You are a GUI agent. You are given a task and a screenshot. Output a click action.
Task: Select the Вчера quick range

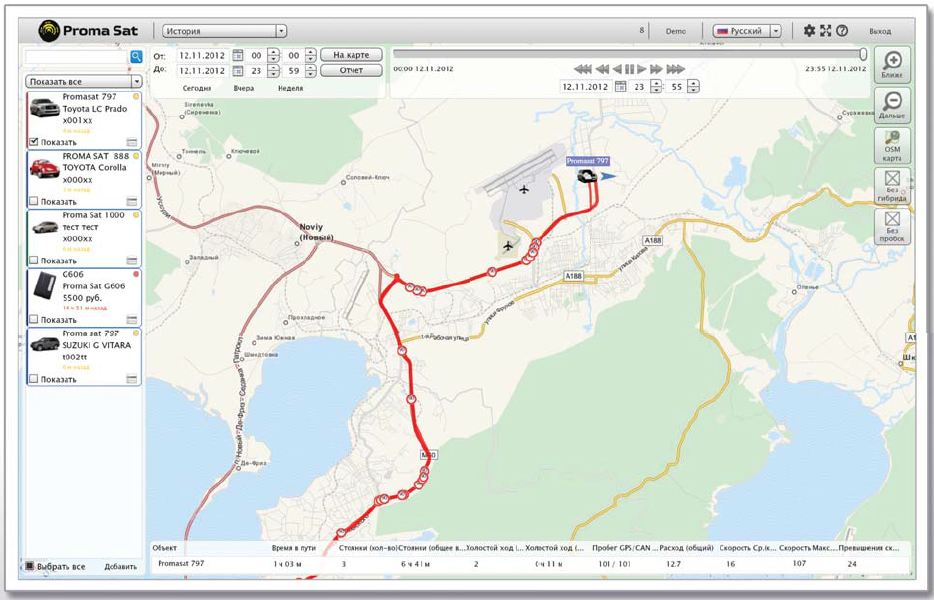click(x=244, y=88)
